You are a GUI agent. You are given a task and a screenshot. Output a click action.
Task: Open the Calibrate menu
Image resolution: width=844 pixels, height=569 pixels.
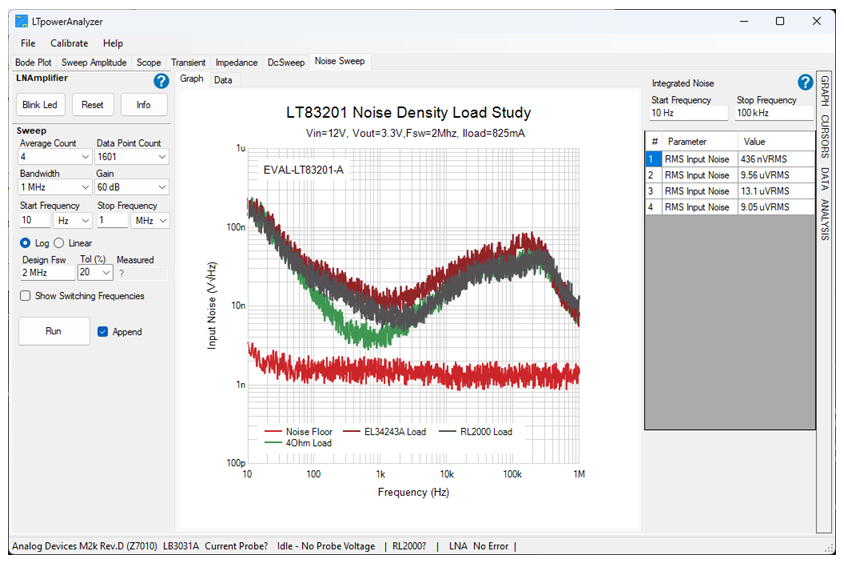tap(69, 44)
